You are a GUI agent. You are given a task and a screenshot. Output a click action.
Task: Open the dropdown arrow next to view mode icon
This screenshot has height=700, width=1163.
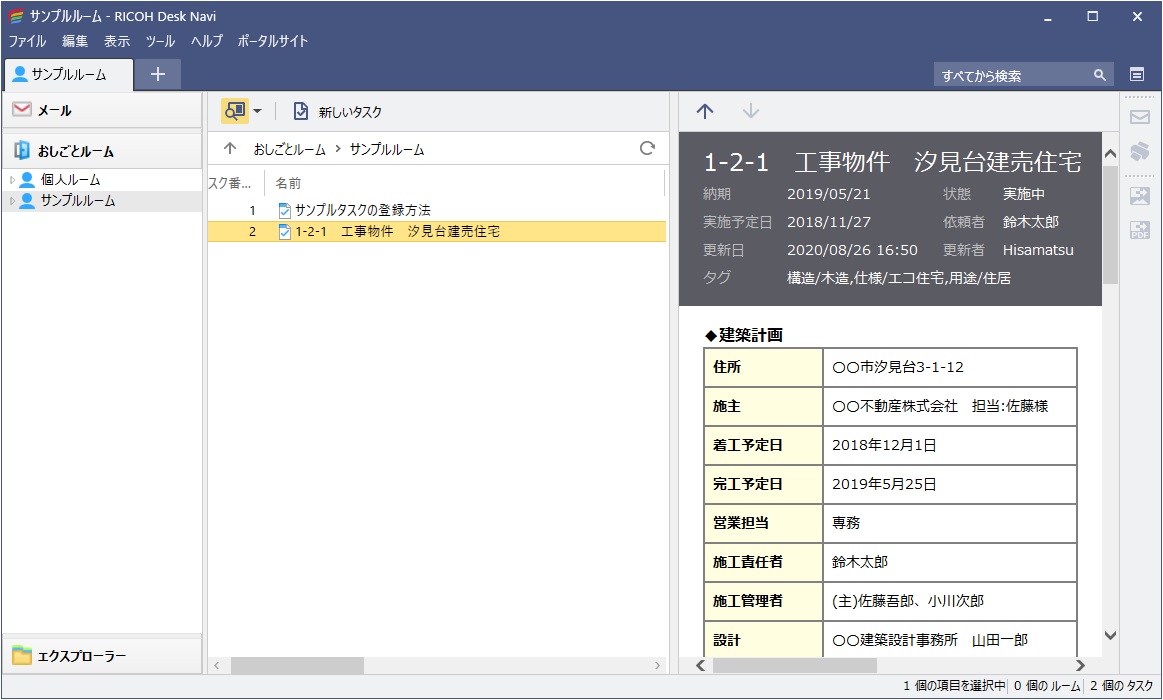(257, 112)
